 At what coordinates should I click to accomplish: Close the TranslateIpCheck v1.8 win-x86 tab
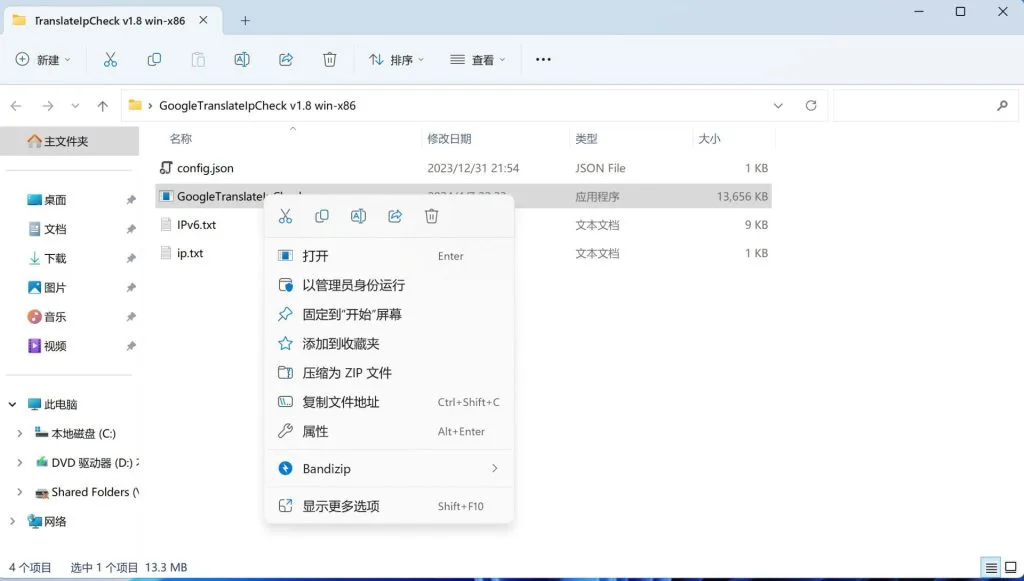(204, 20)
